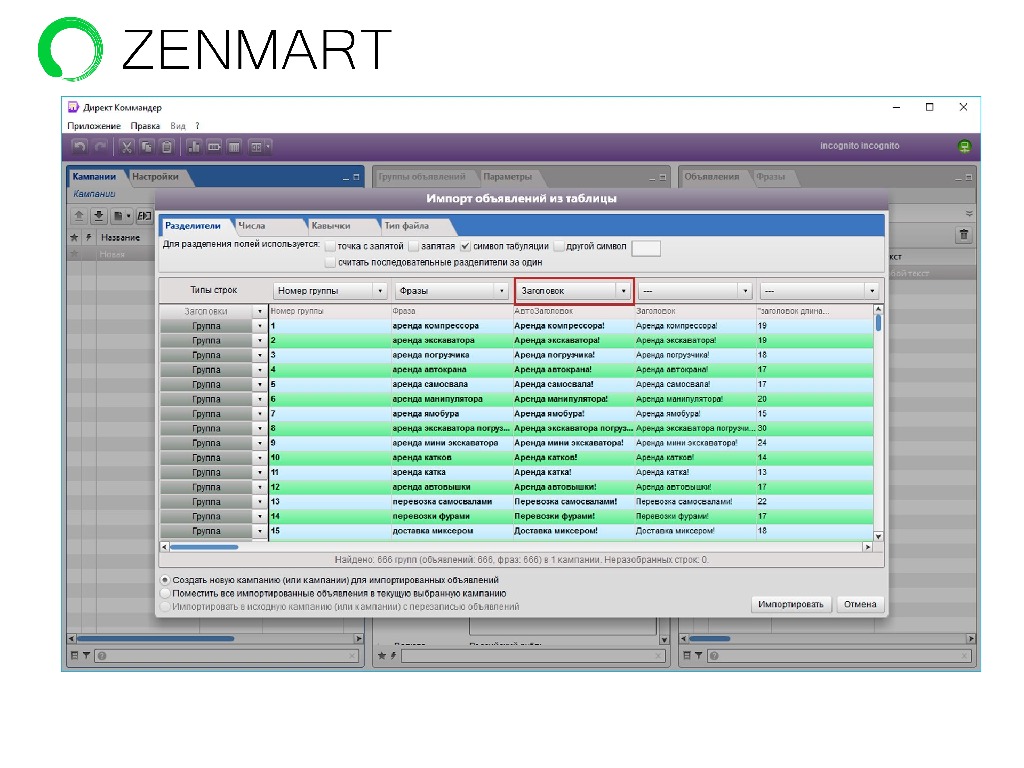
Task: Open the 'Правка' menu
Action: pos(145,126)
